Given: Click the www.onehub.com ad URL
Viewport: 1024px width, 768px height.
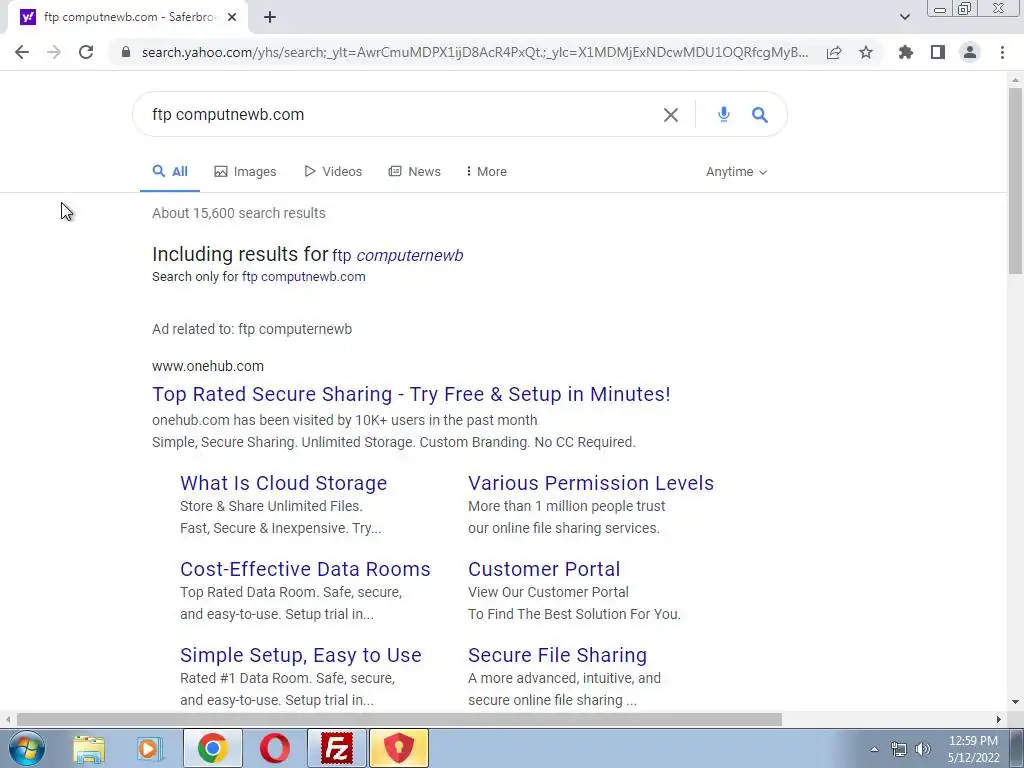Looking at the screenshot, I should 208,366.
